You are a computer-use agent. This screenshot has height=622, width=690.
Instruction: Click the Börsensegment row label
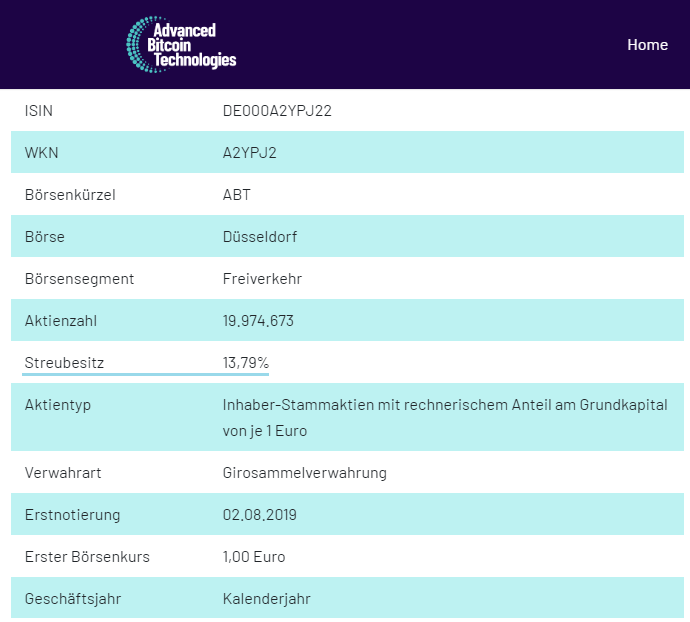79,279
